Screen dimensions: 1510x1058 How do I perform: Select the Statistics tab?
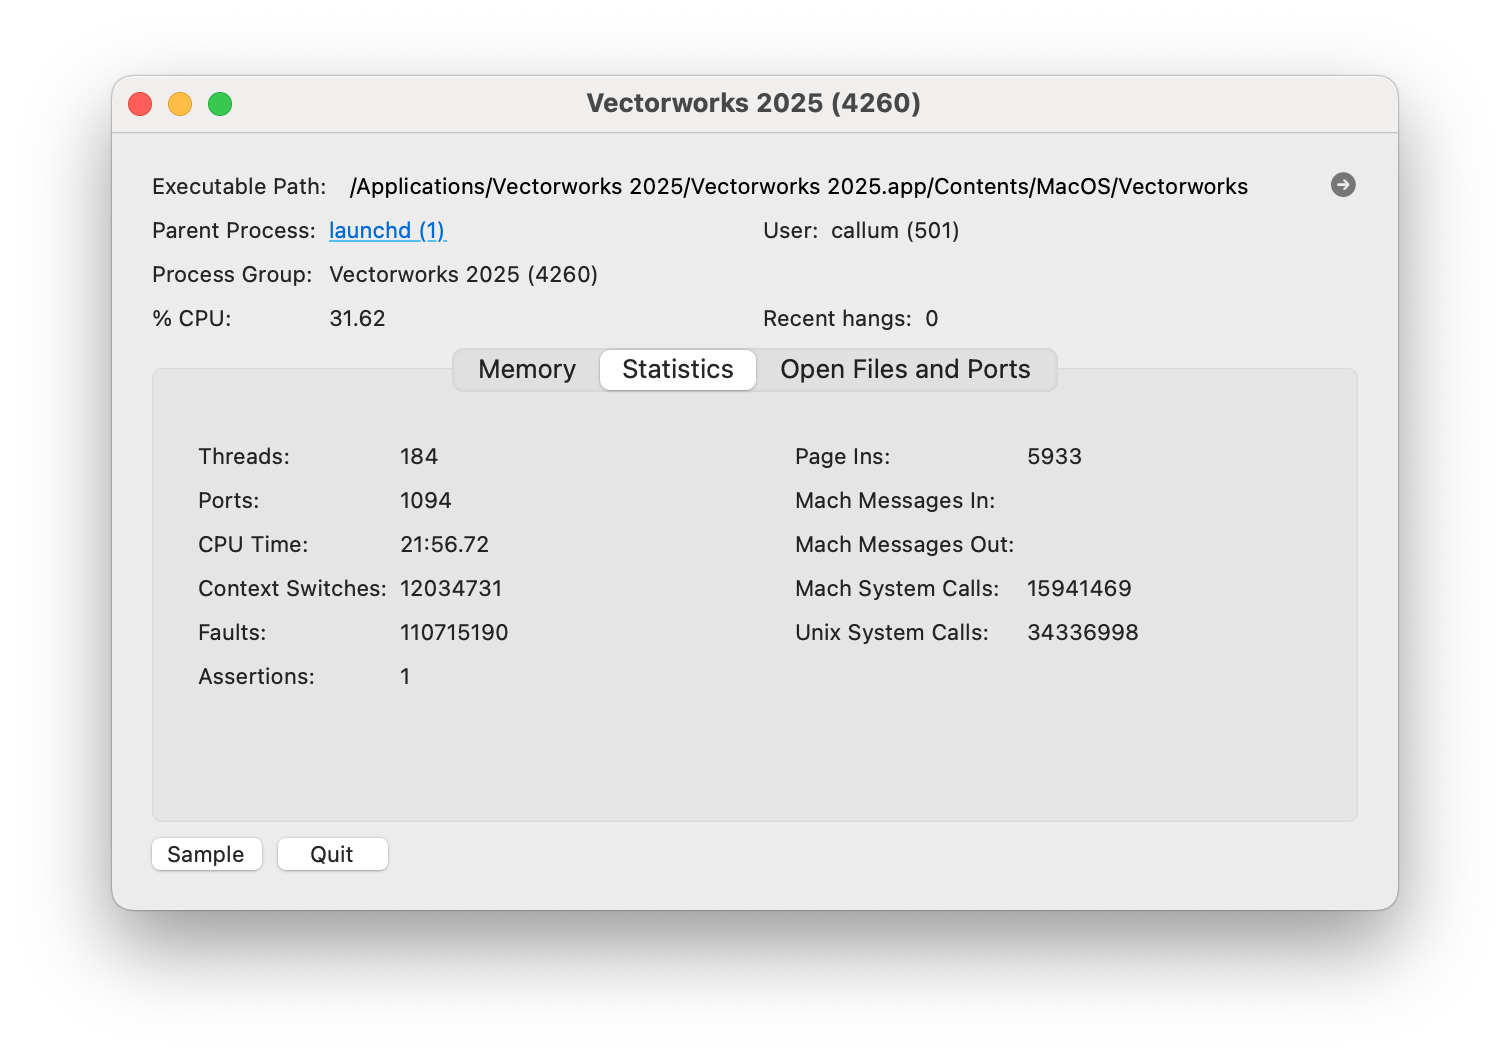tap(677, 370)
